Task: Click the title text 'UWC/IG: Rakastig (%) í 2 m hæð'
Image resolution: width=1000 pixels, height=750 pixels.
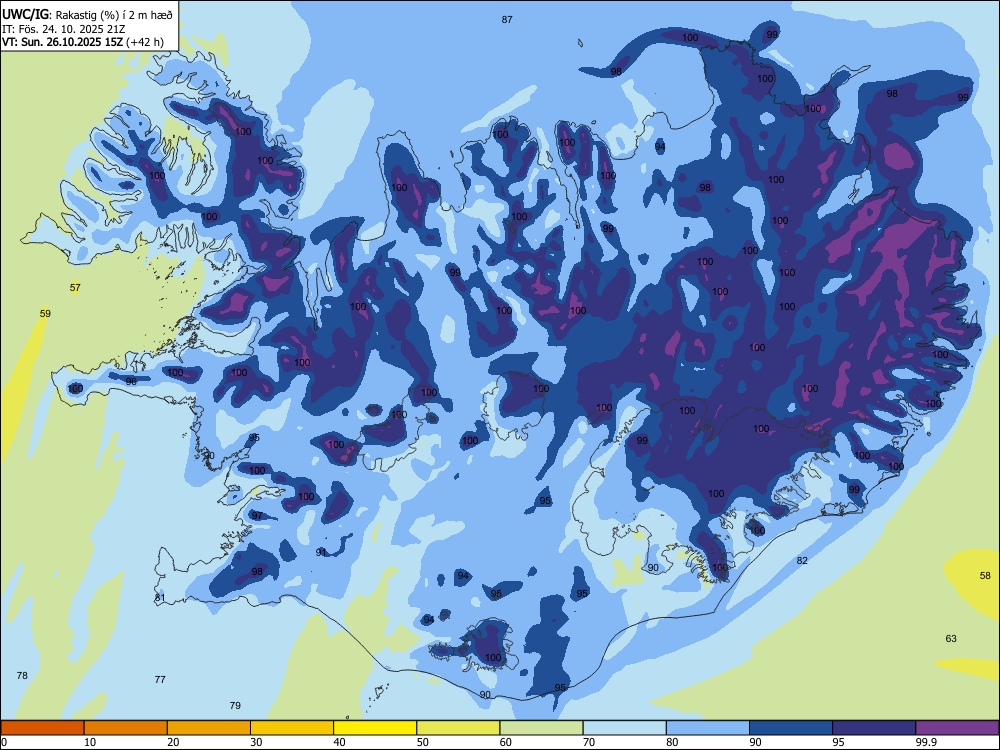Action: [87, 15]
